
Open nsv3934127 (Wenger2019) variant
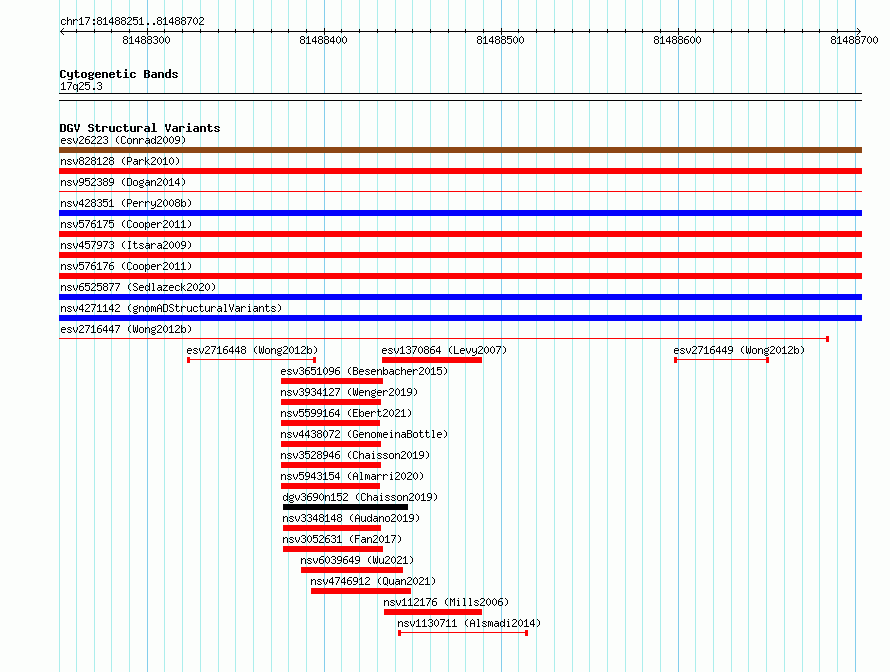coord(349,392)
